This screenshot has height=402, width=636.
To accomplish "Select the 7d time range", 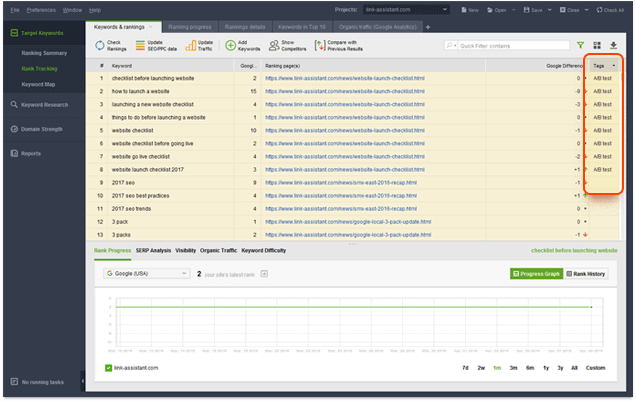I will (x=465, y=368).
